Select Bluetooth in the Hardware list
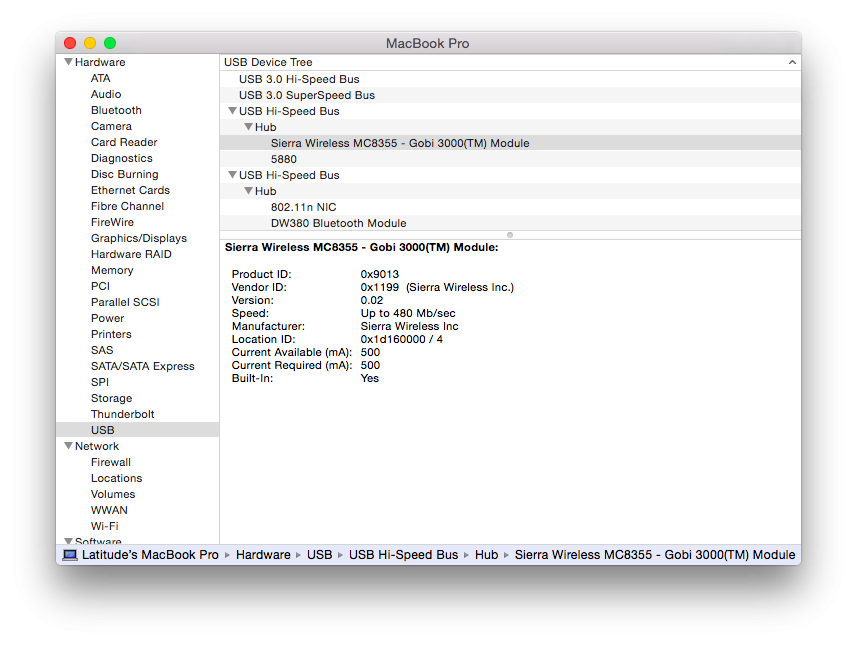 (116, 110)
